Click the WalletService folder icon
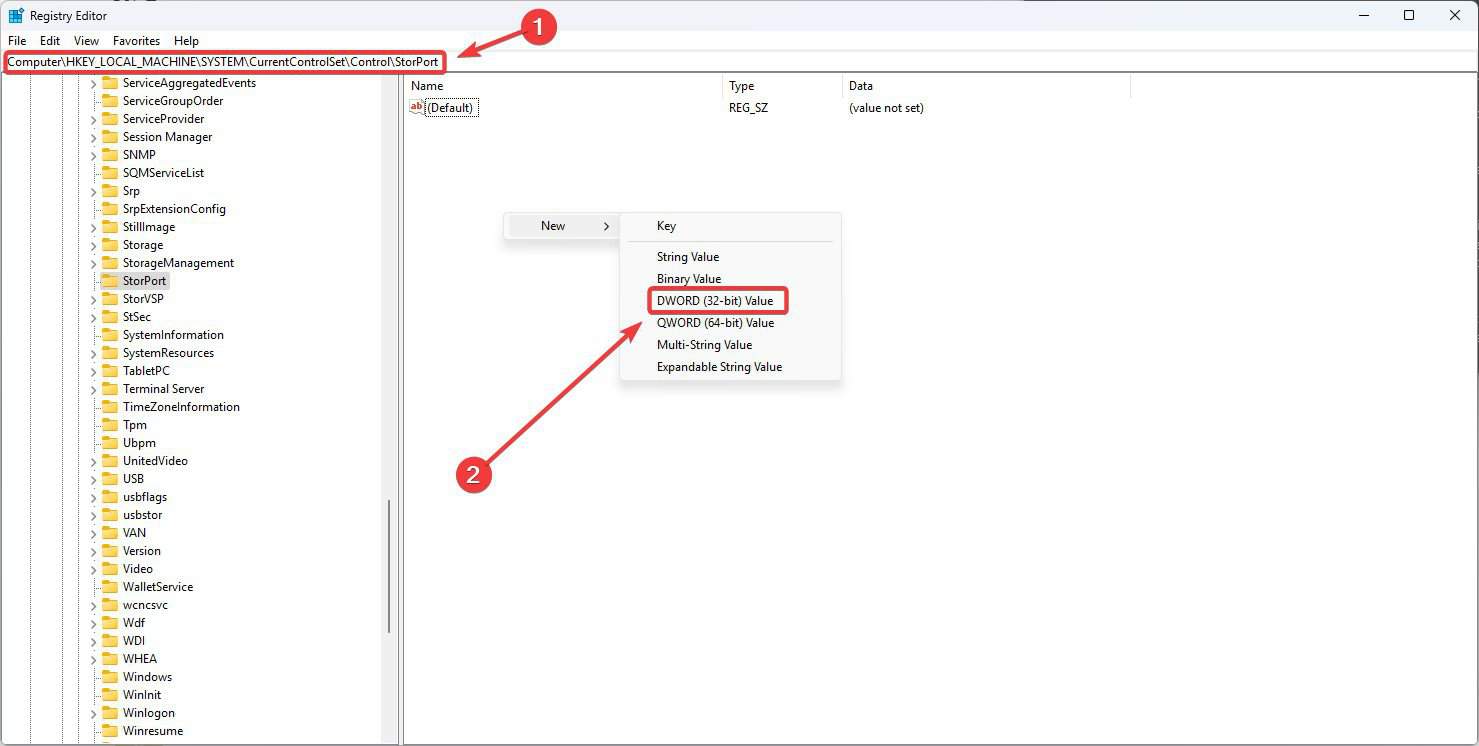The width and height of the screenshot is (1479, 746). click(110, 587)
